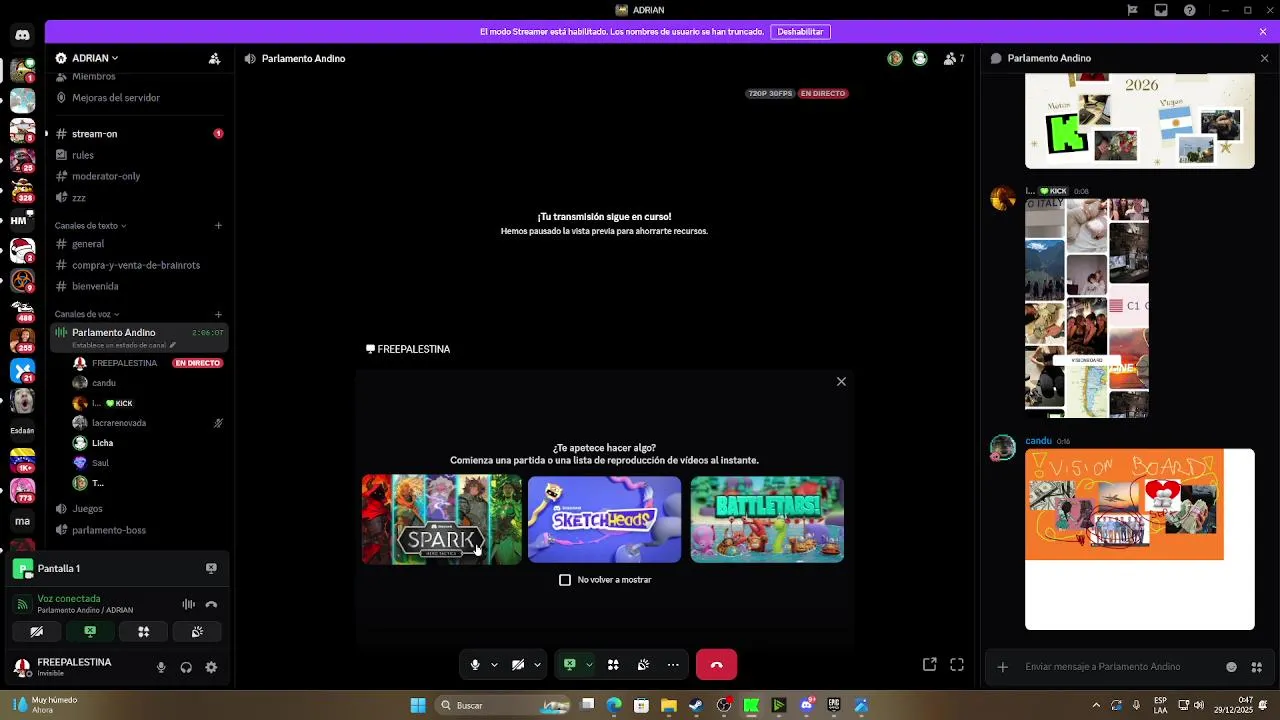The width and height of the screenshot is (1280, 720).
Task: Open the zzz channel
Action: coord(139,198)
